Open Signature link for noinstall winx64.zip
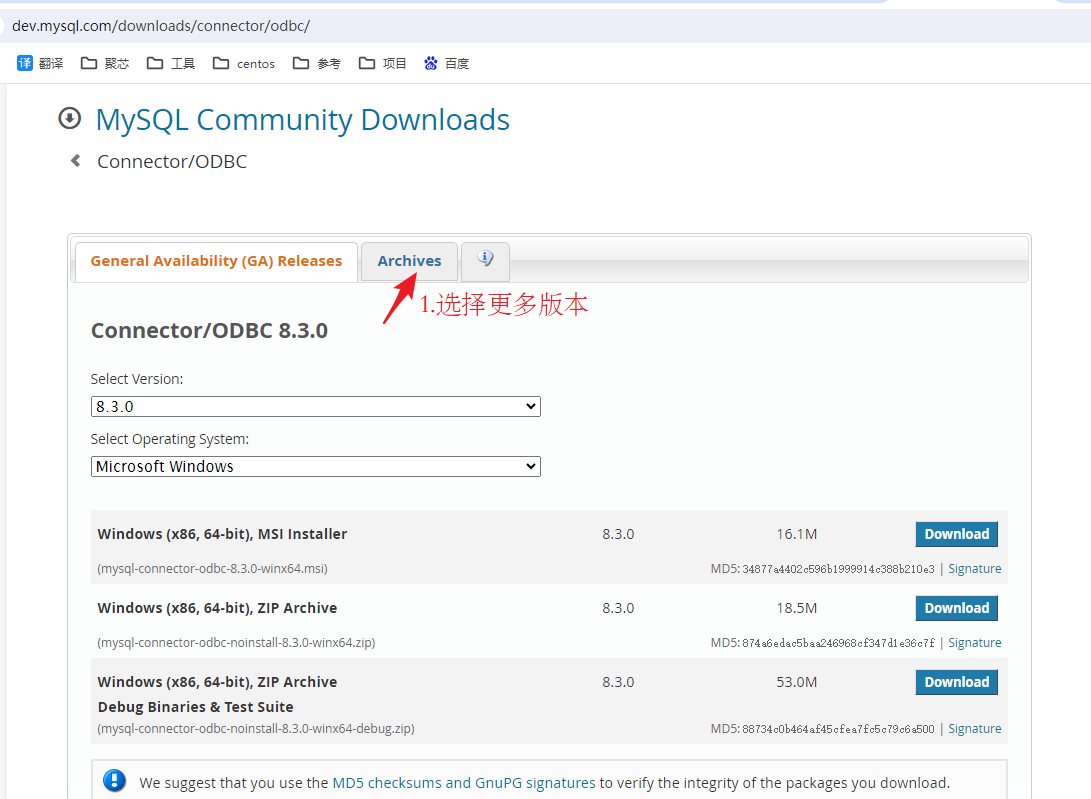 (x=975, y=642)
